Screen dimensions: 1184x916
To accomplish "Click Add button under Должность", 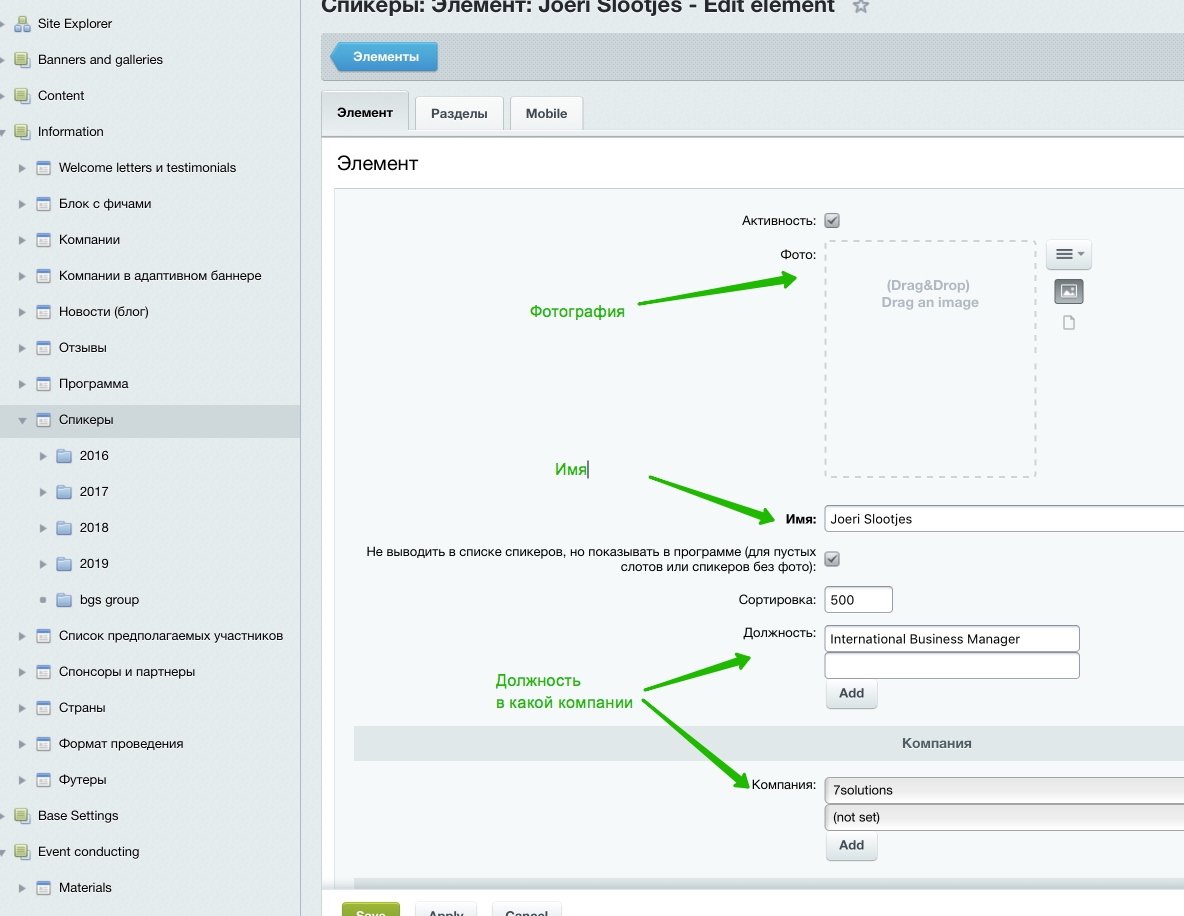I will (x=851, y=693).
